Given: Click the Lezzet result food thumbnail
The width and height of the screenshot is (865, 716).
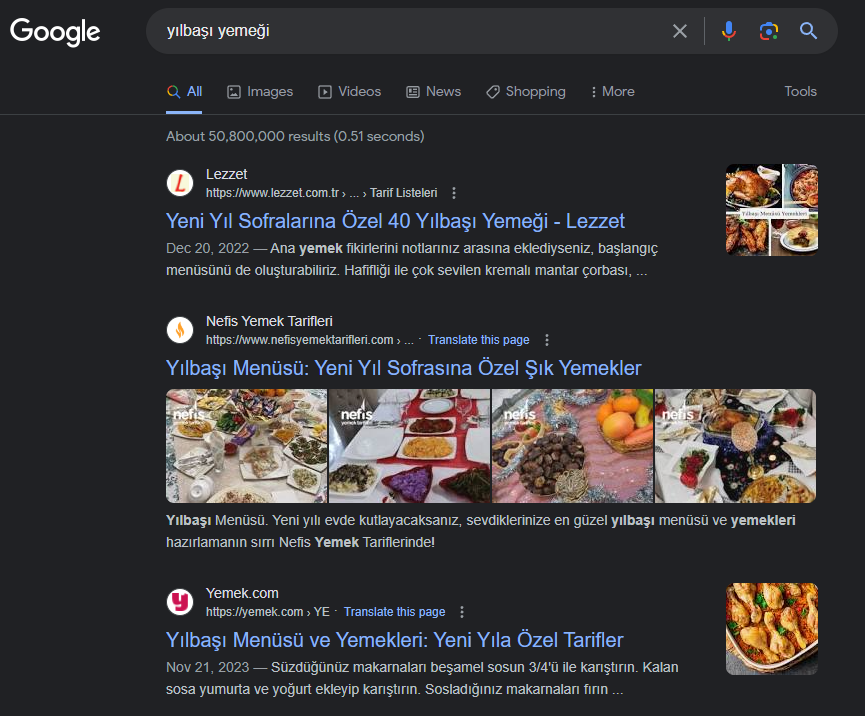Looking at the screenshot, I should coord(772,210).
